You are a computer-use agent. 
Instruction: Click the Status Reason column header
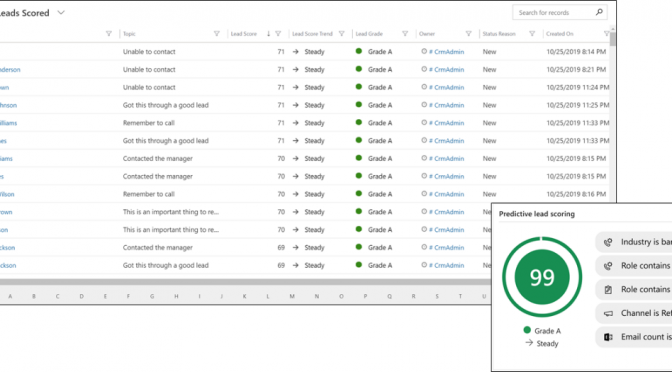coord(499,34)
